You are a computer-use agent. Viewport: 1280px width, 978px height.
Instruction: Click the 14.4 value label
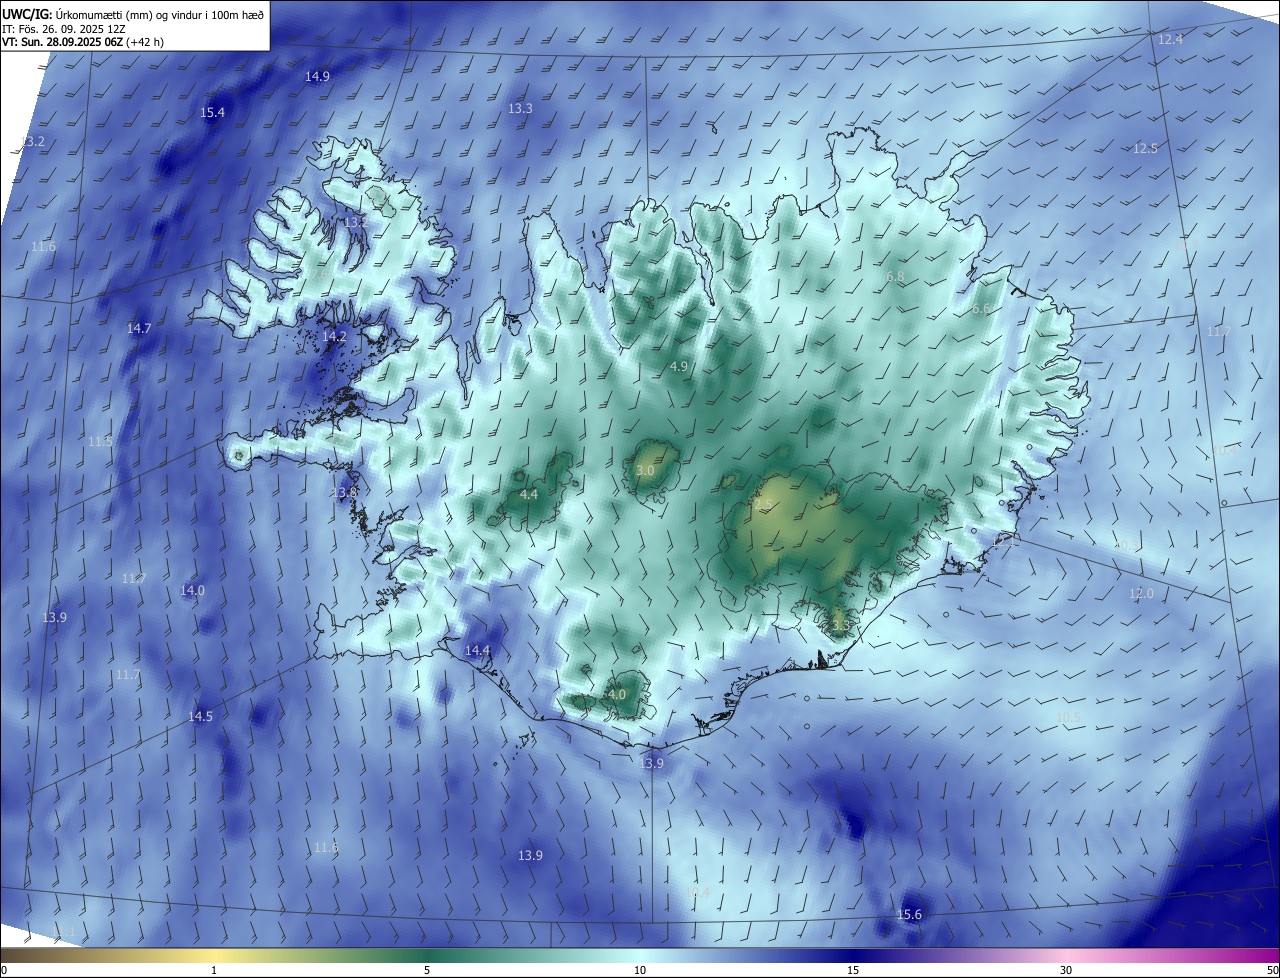pyautogui.click(x=478, y=650)
